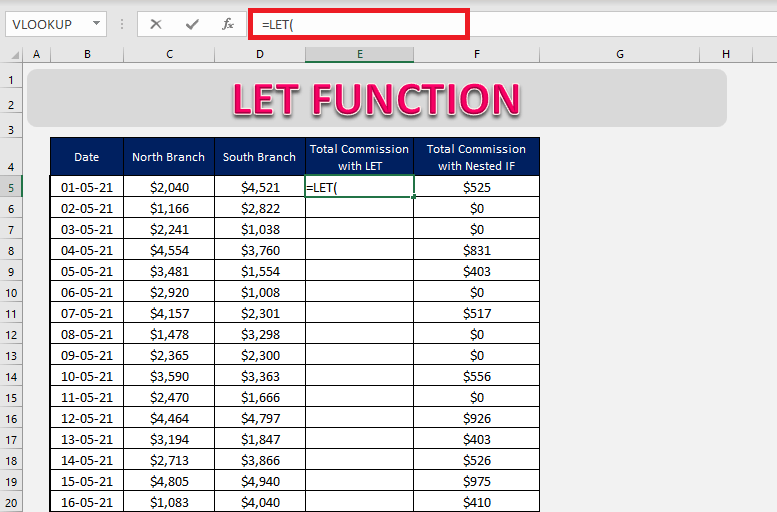Image resolution: width=777 pixels, height=512 pixels.
Task: Select column H header
Action: (725, 54)
